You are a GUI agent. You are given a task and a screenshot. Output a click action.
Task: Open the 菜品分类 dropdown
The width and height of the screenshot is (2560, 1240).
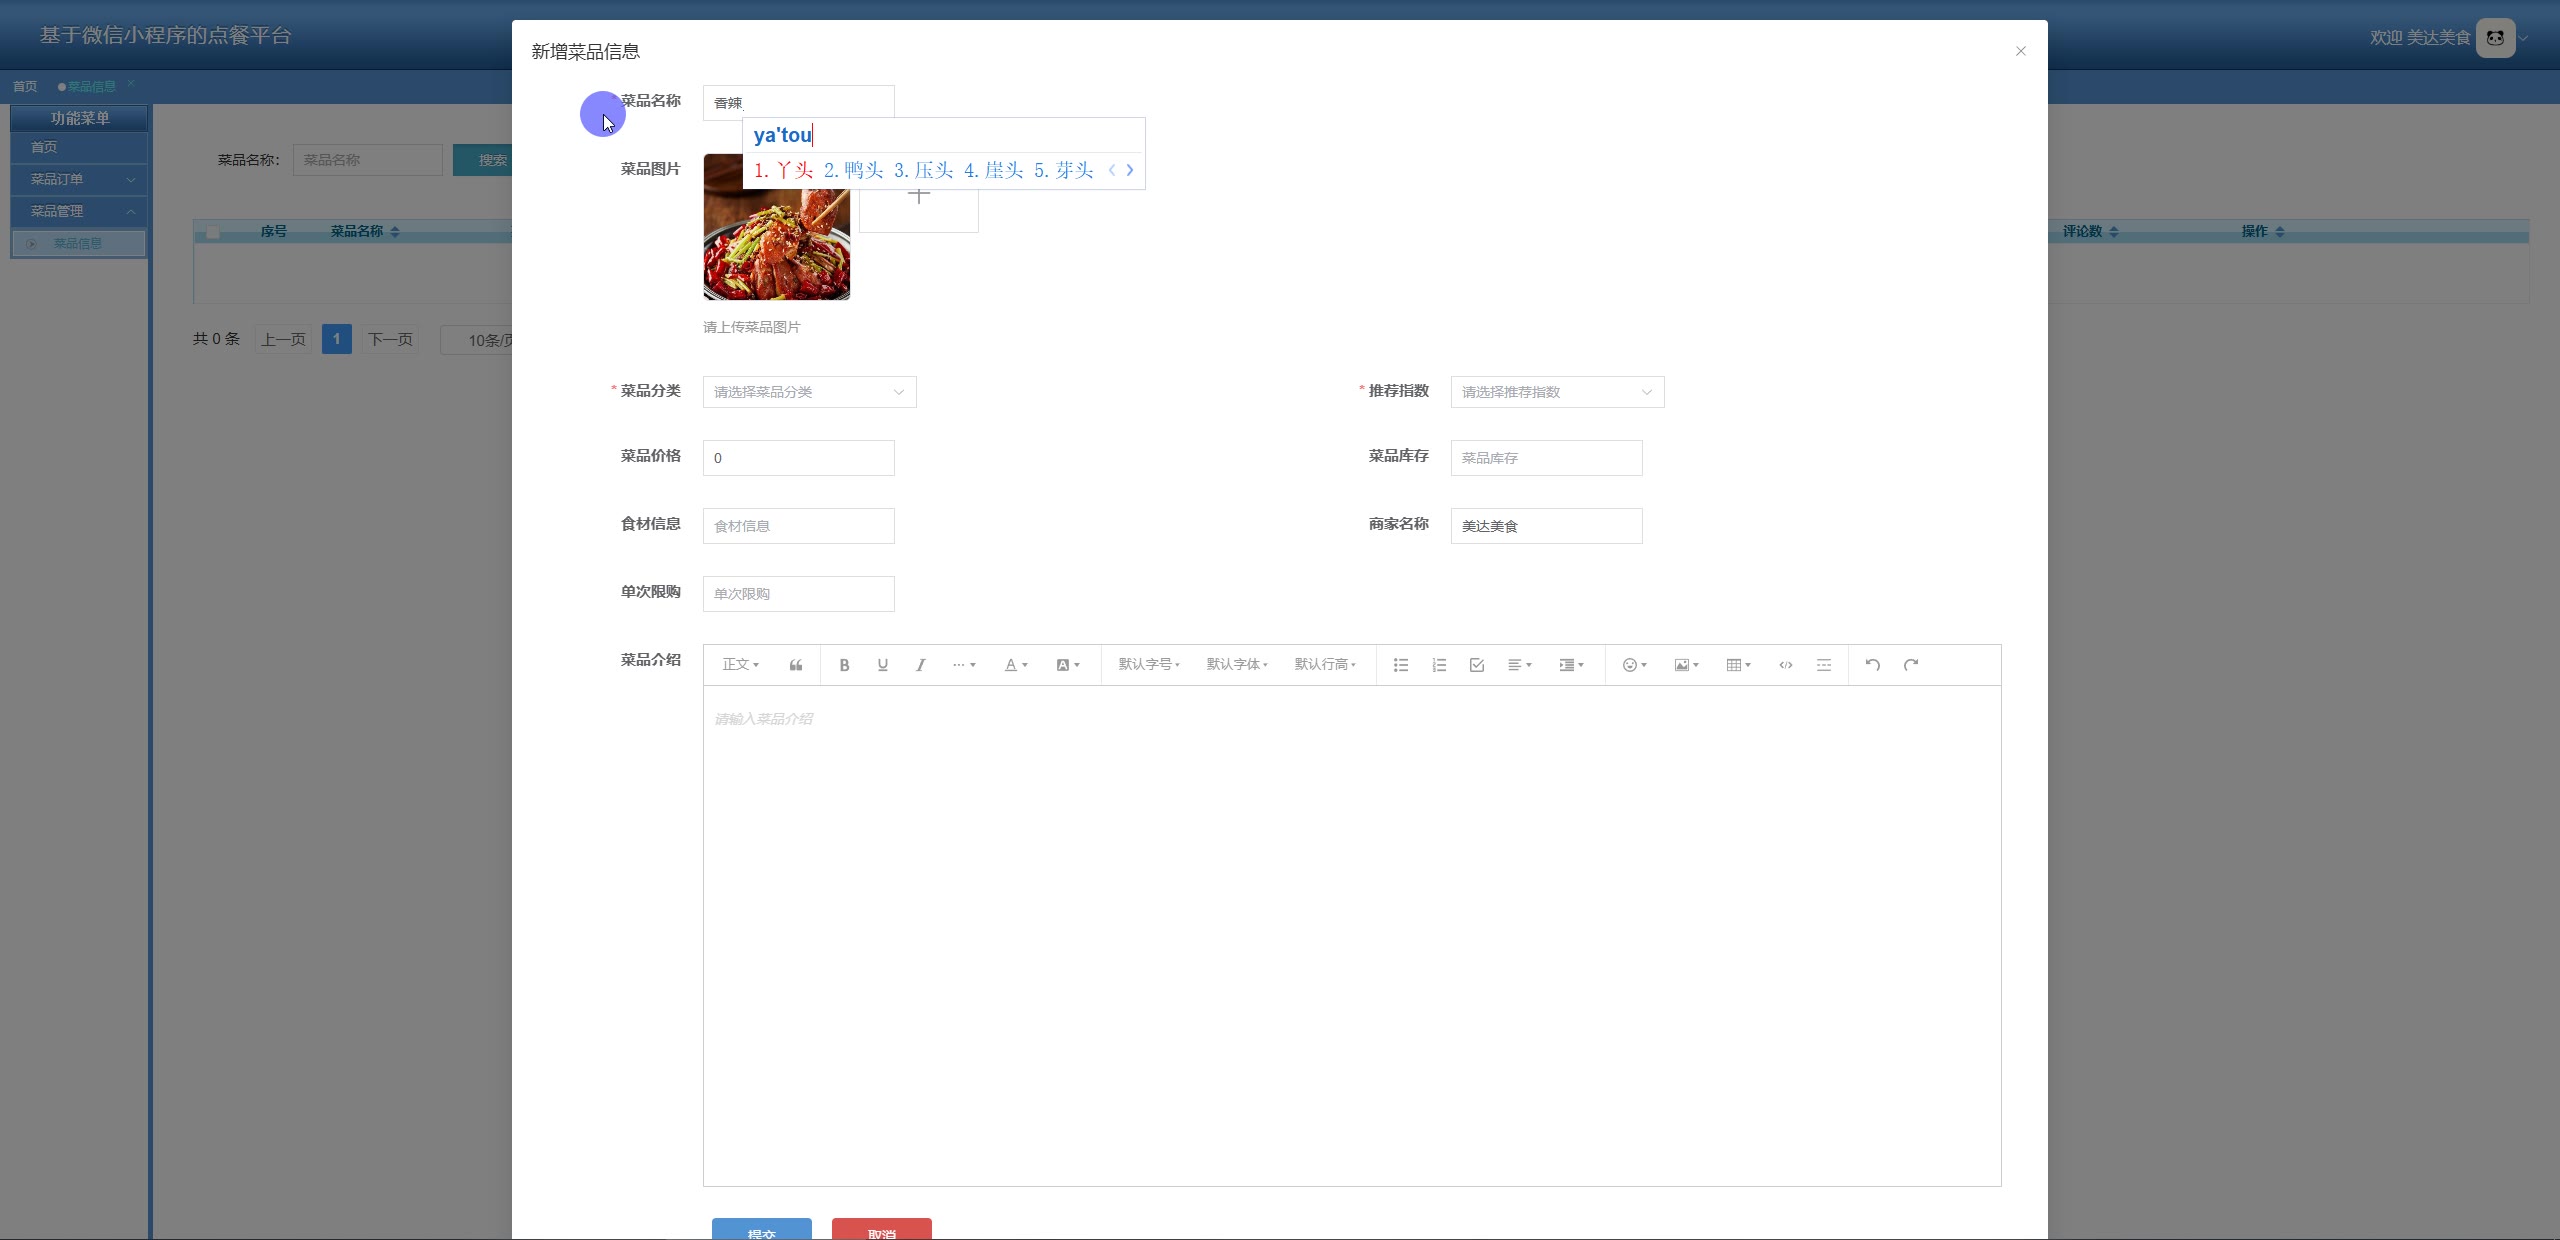(x=809, y=392)
